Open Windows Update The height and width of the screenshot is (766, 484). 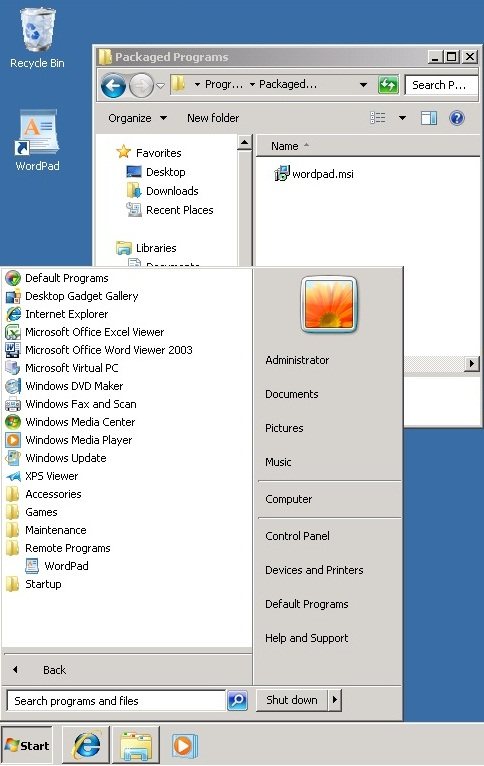(56, 458)
